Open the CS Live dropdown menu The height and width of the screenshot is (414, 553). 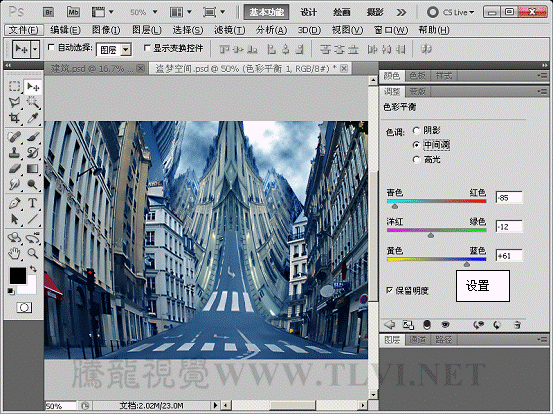pos(451,12)
